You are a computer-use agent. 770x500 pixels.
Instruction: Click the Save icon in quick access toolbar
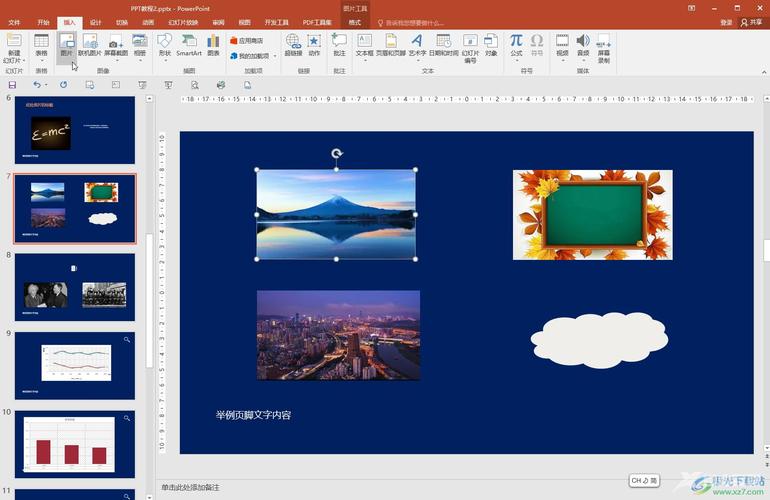pyautogui.click(x=12, y=85)
